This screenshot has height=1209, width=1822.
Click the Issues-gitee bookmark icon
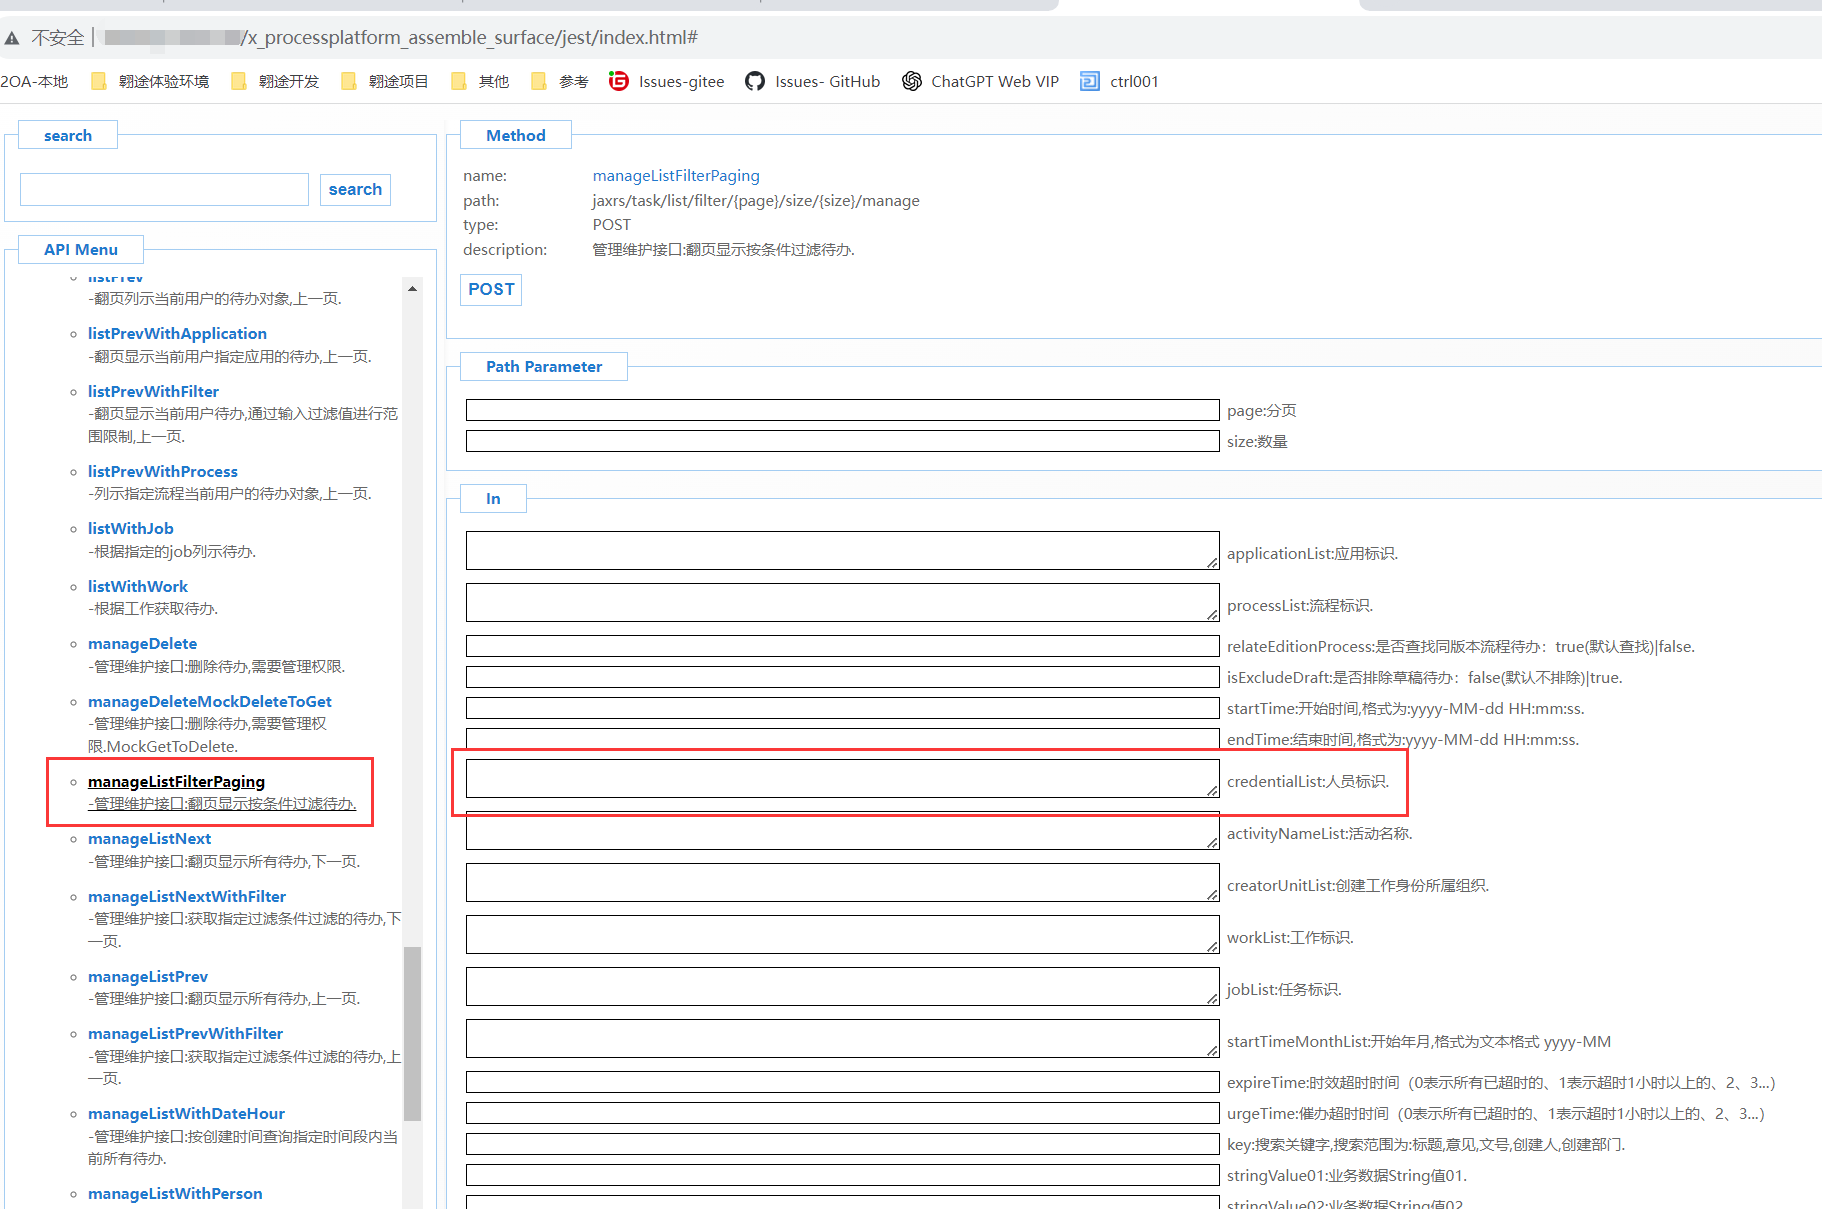[x=619, y=81]
